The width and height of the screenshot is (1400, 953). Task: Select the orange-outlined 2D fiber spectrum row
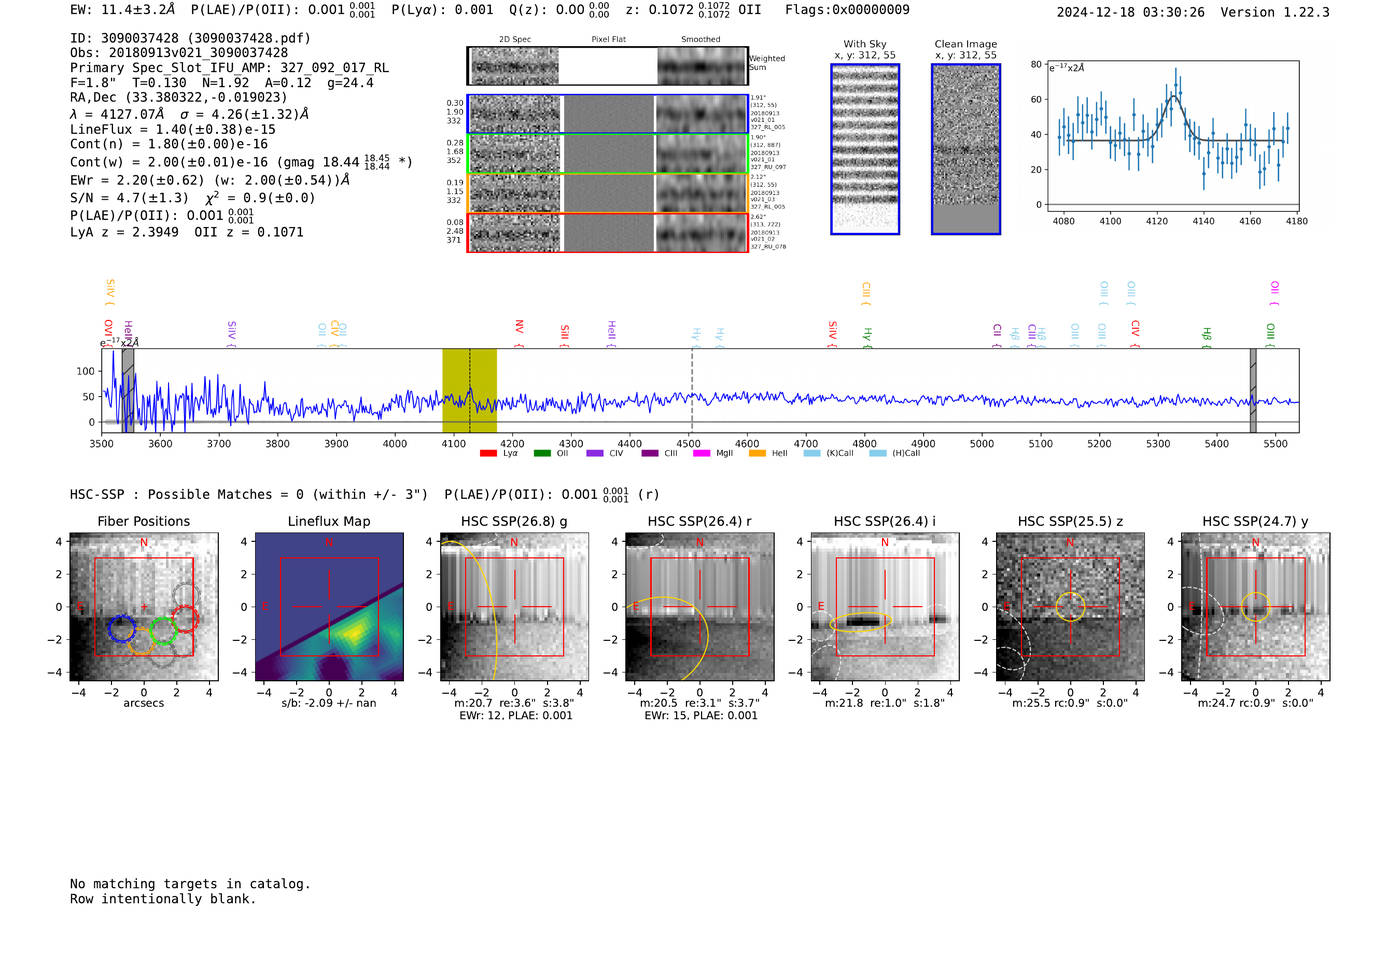click(x=608, y=193)
